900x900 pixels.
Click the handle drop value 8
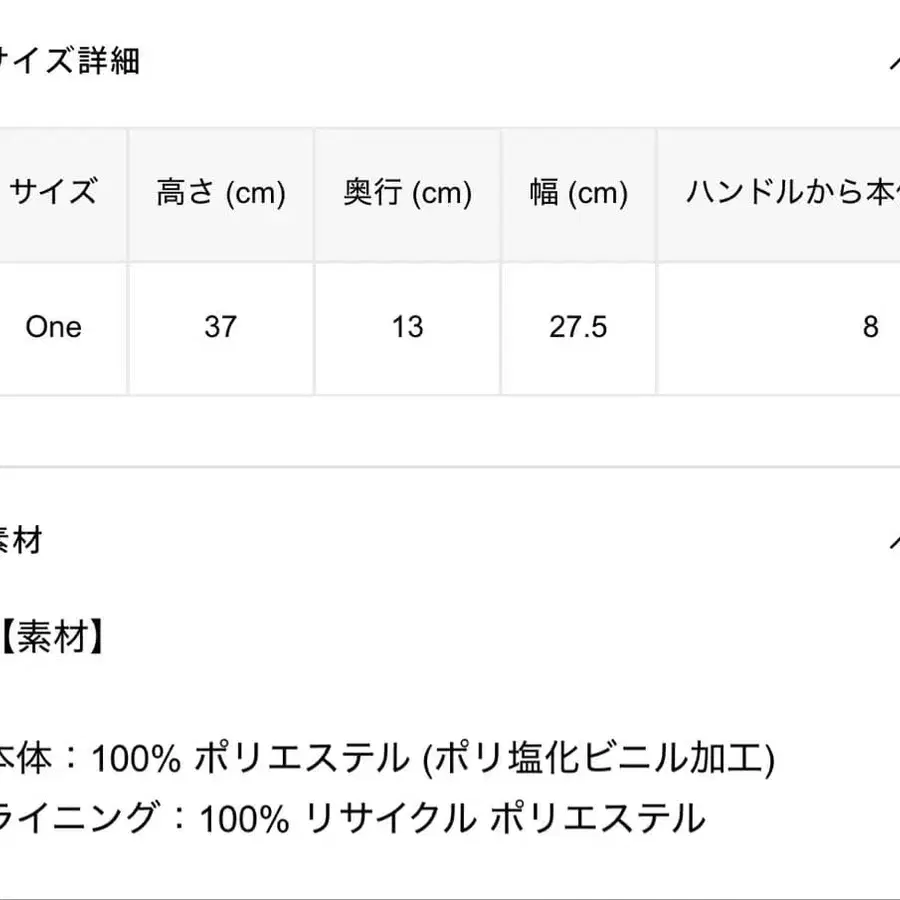[x=870, y=327]
